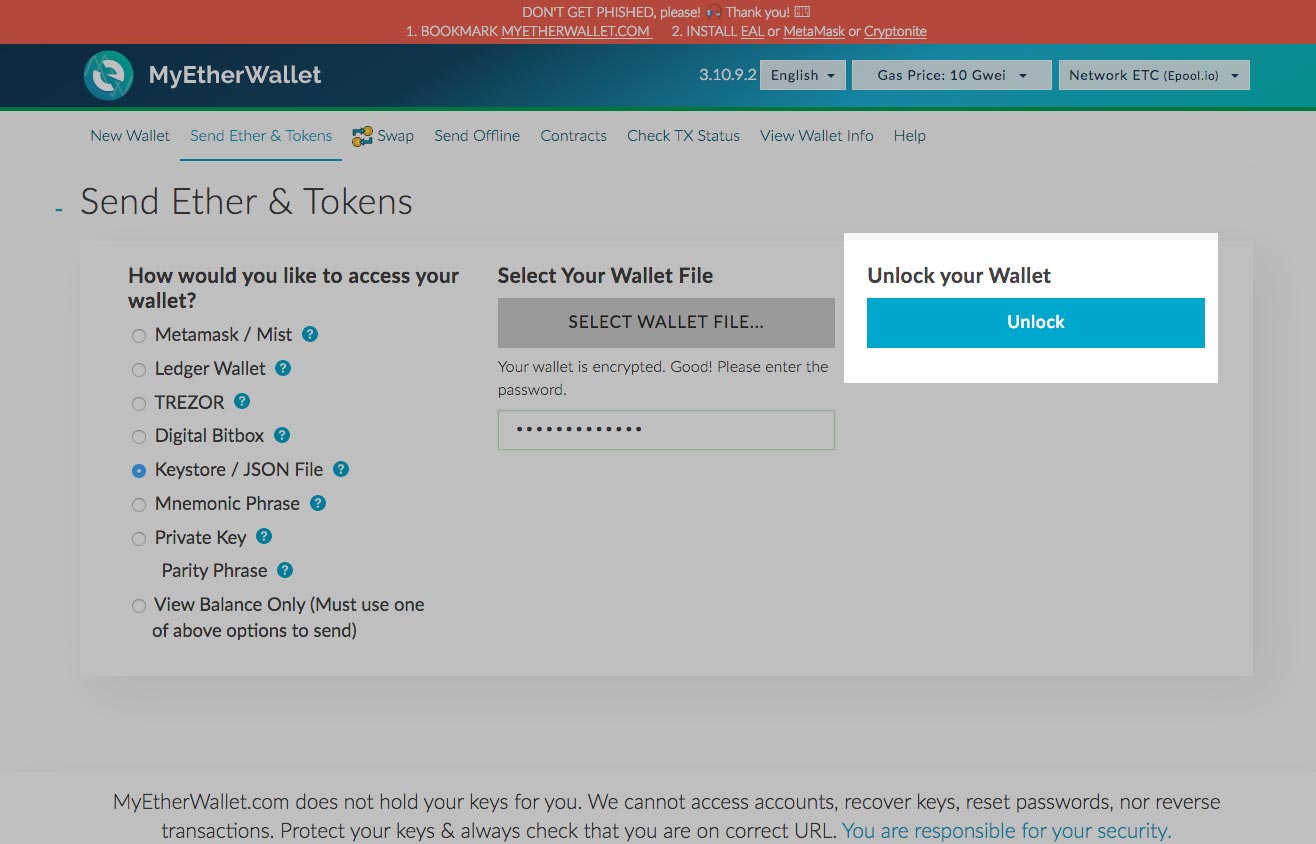Image resolution: width=1316 pixels, height=844 pixels.
Task: Focus the wallet password input field
Action: [x=666, y=430]
